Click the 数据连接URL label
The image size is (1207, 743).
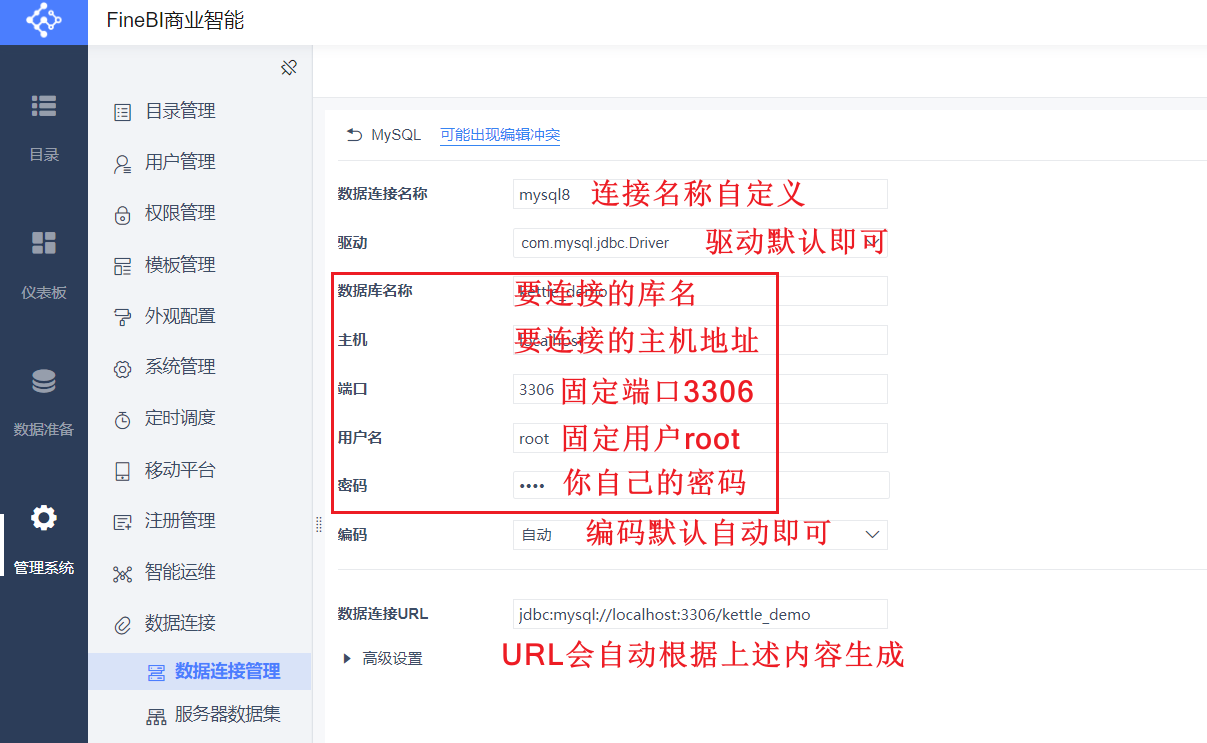(383, 614)
